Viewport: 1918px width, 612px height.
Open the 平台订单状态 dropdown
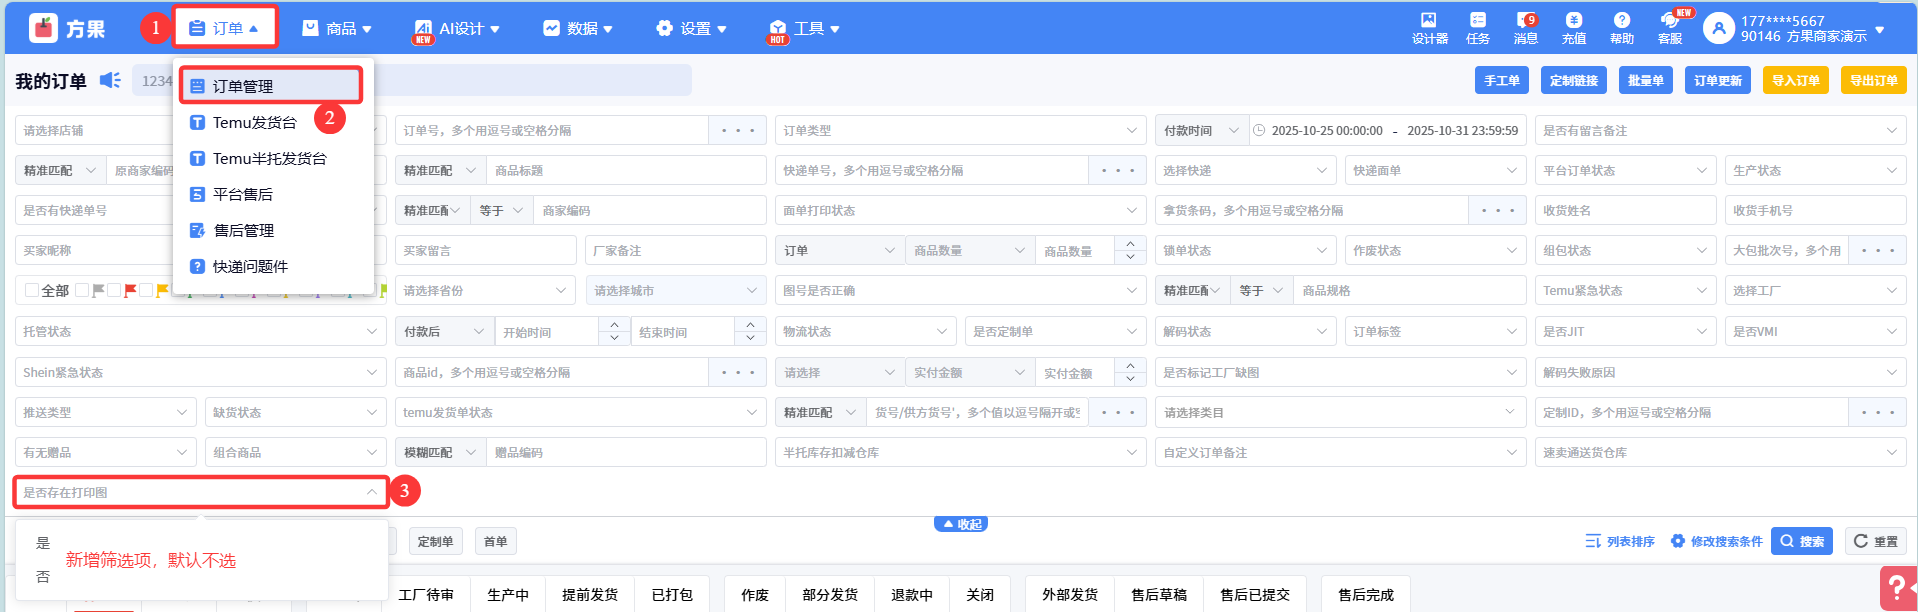(1624, 171)
